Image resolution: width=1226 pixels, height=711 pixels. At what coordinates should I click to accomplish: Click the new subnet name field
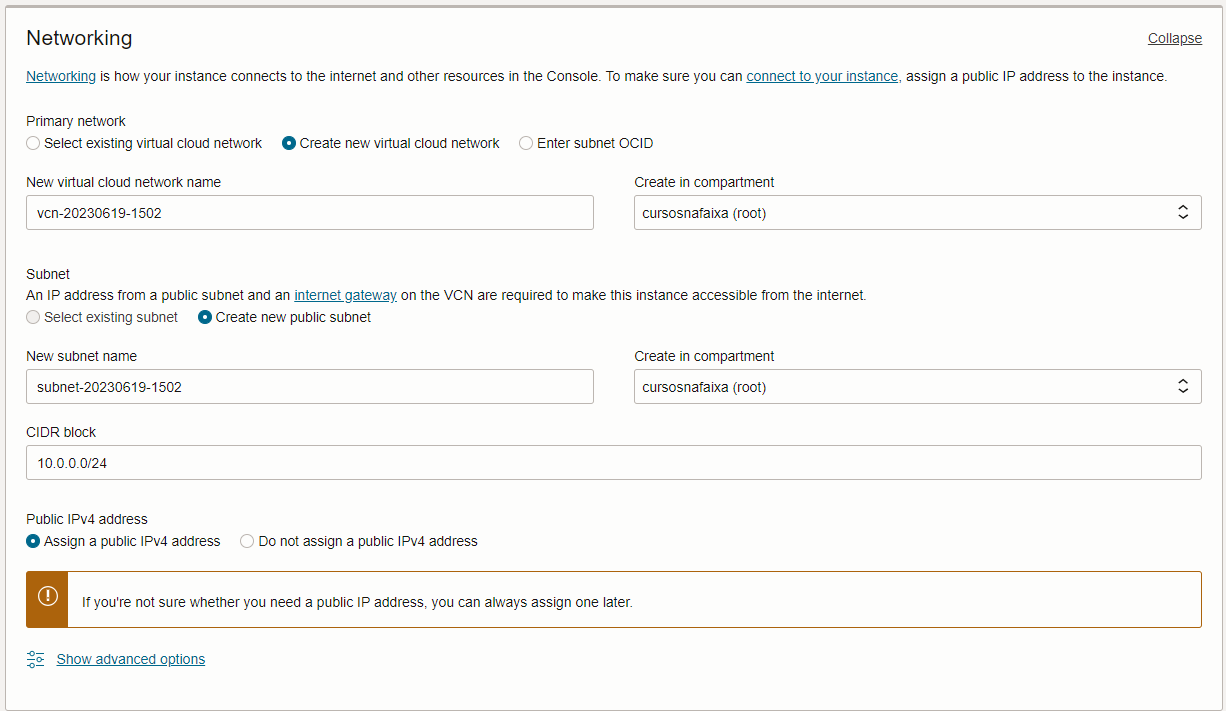(310, 386)
